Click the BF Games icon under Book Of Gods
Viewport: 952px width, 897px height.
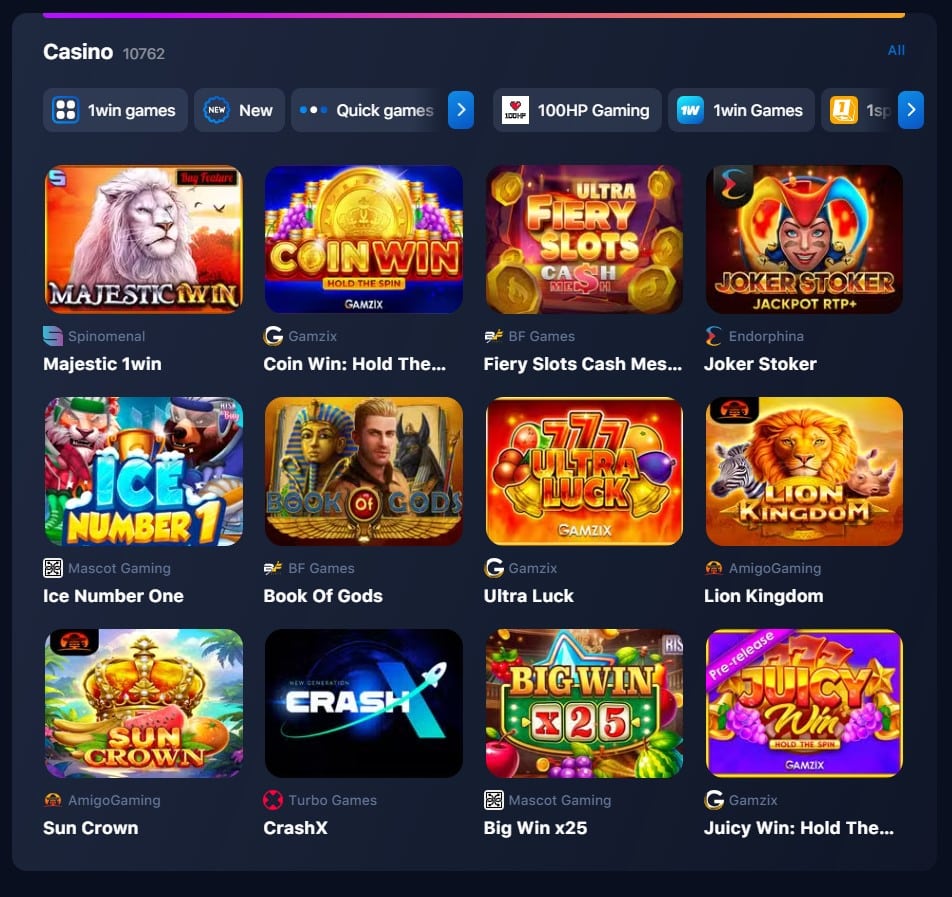pyautogui.click(x=273, y=568)
